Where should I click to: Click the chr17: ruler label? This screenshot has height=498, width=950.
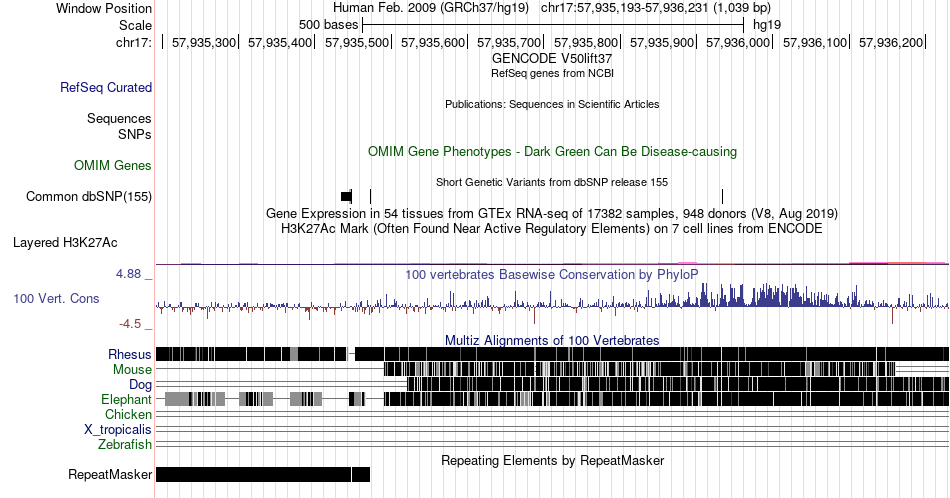point(134,42)
